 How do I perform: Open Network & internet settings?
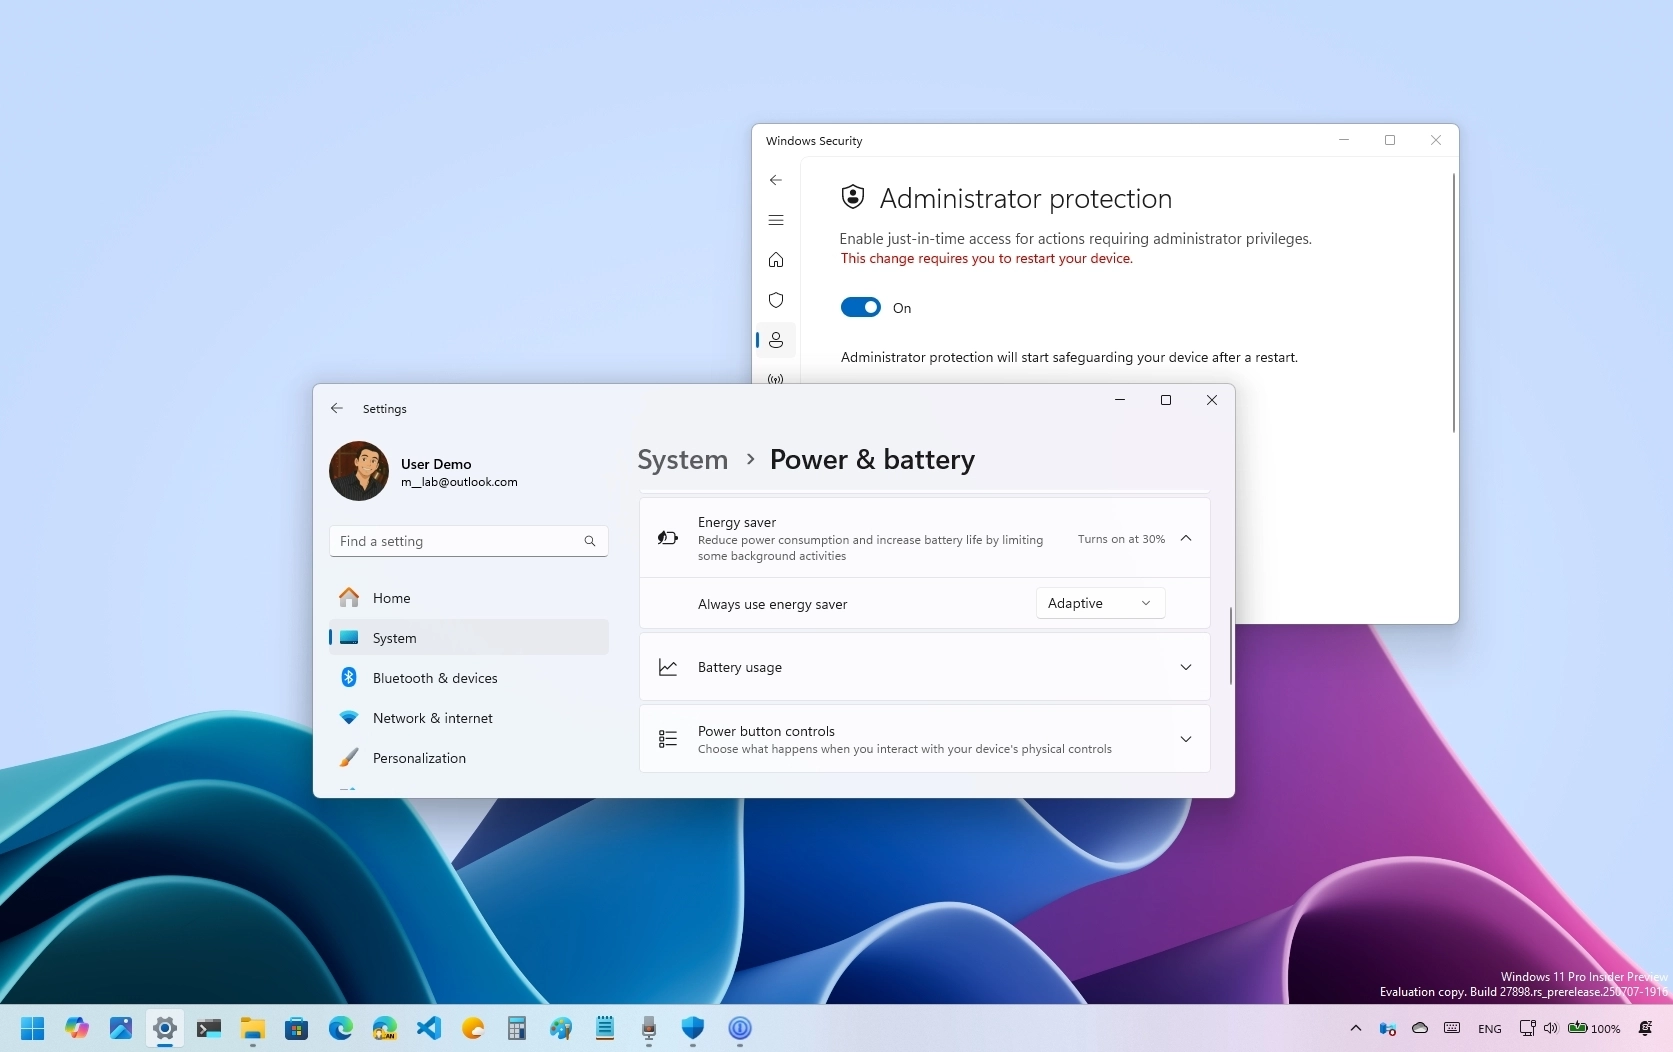tap(468, 718)
